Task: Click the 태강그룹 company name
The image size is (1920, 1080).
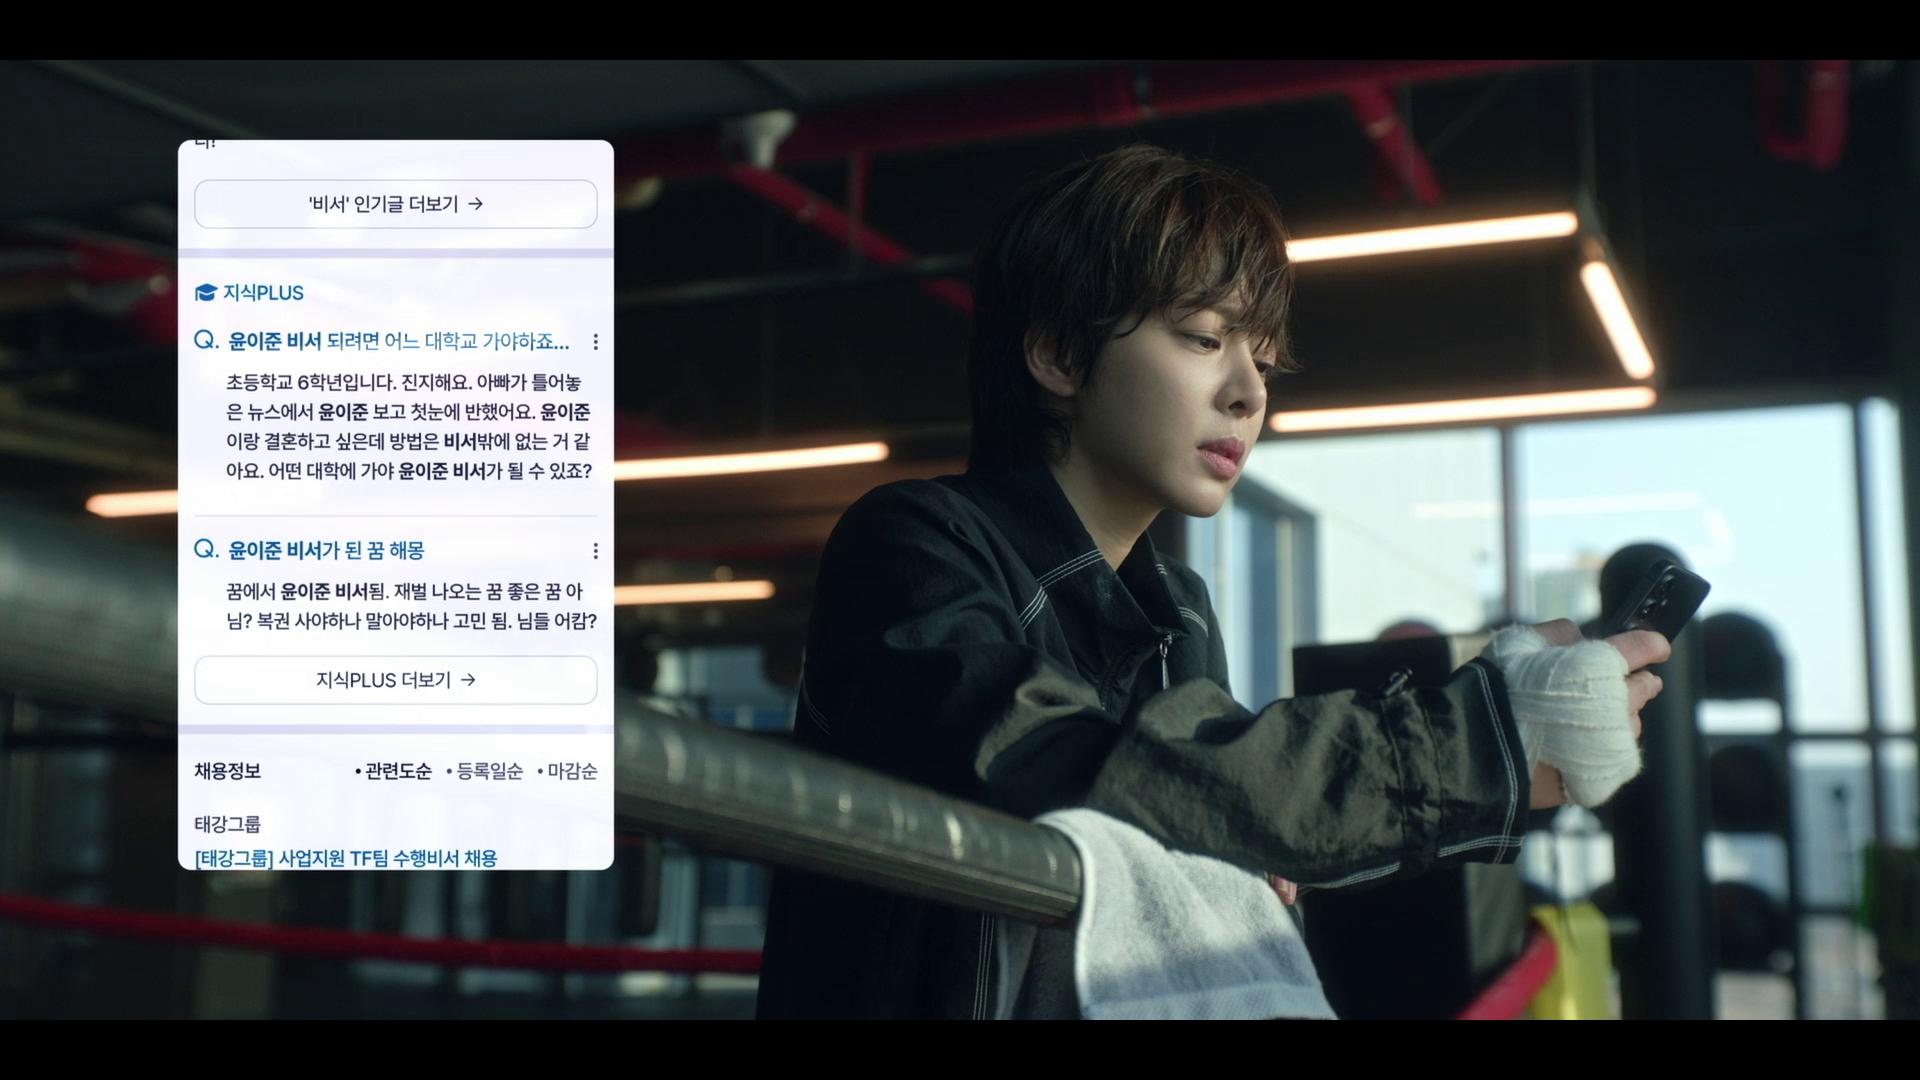Action: (x=227, y=824)
